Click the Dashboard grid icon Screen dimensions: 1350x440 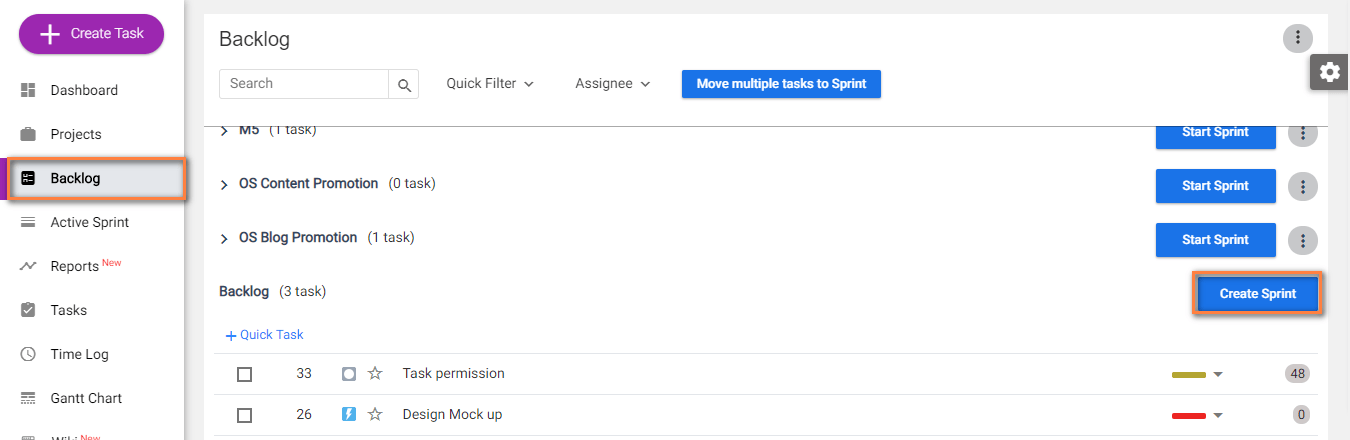coord(28,90)
